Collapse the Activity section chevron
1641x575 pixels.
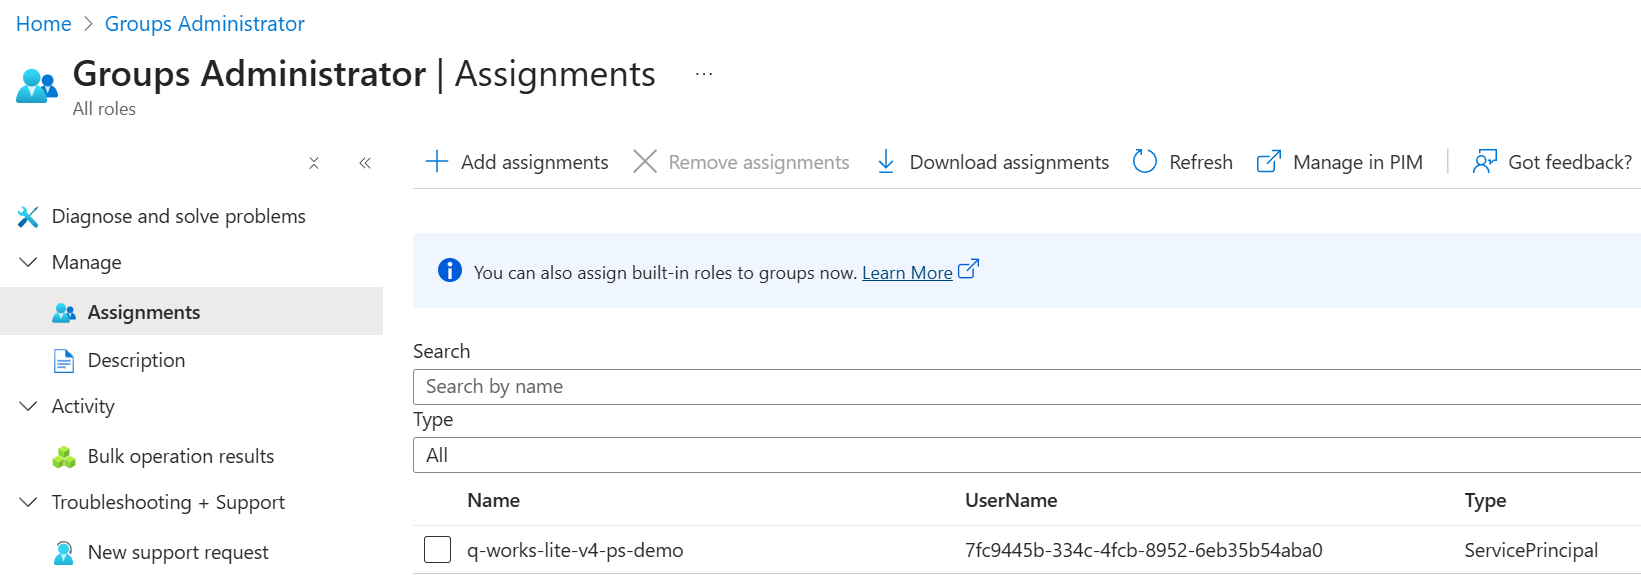[28, 406]
